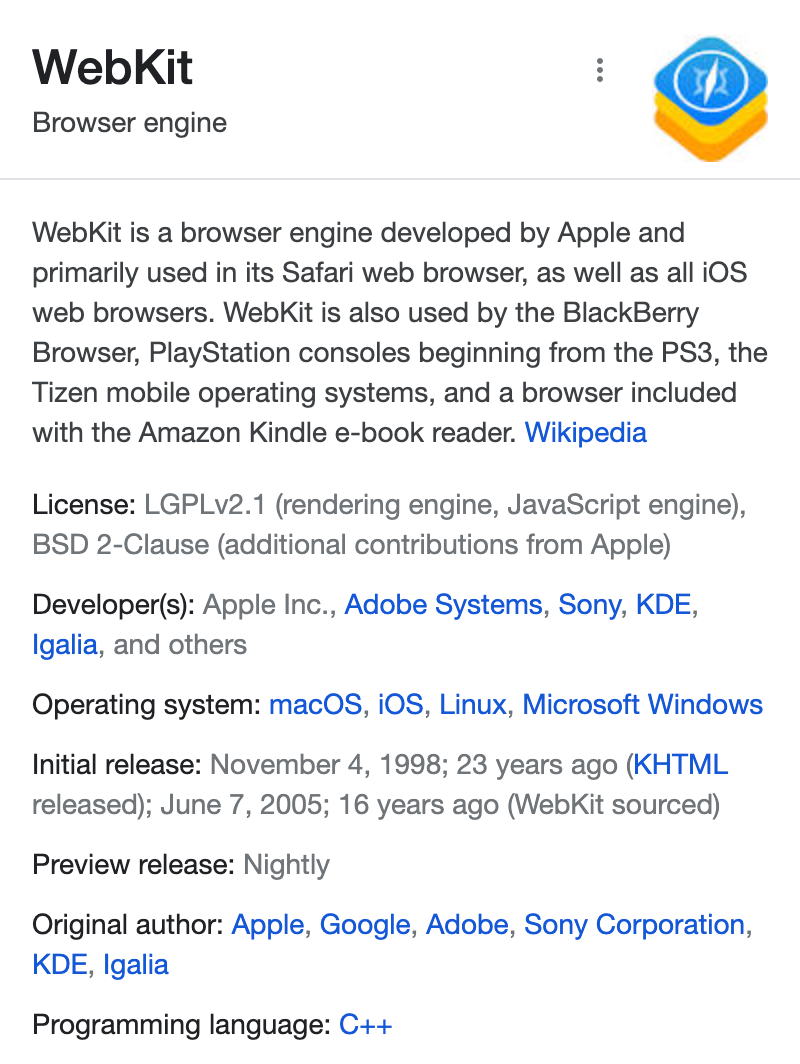Follow the KHTML link in Initial release
This screenshot has width=800, height=1064.
click(681, 764)
